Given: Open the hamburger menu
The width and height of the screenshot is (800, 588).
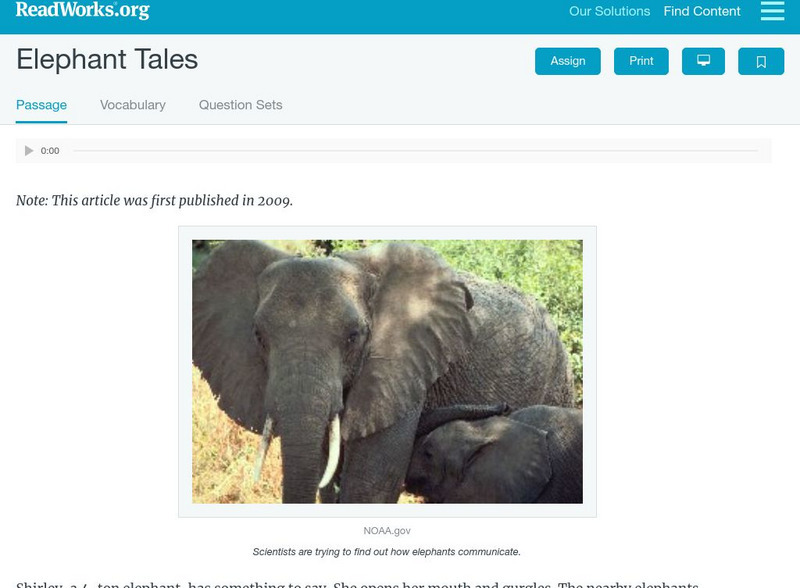Looking at the screenshot, I should tap(772, 11).
